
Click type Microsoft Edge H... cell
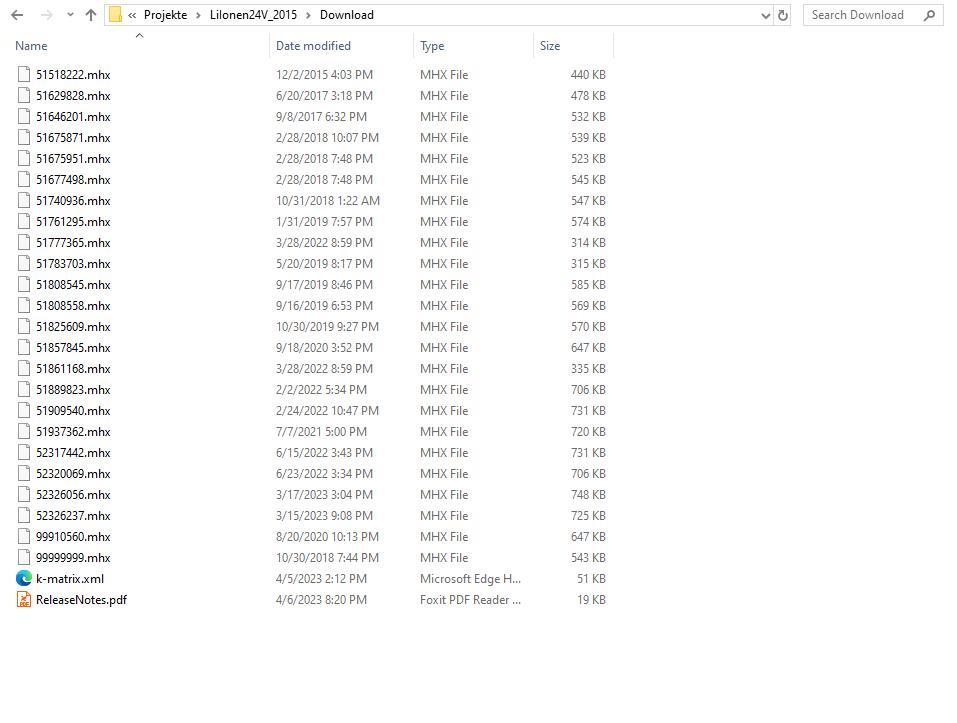click(x=470, y=578)
